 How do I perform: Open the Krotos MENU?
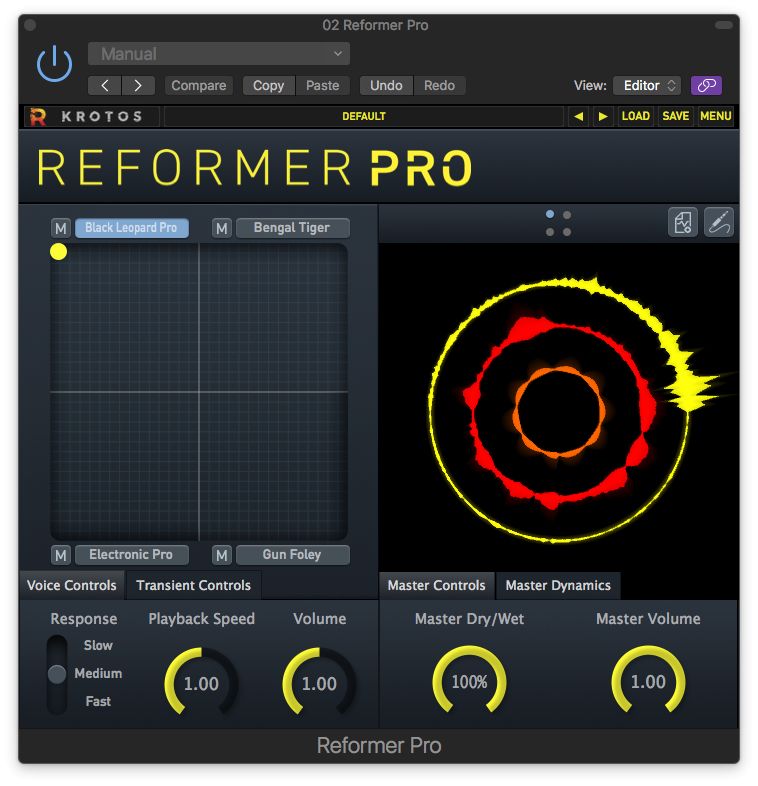[715, 116]
